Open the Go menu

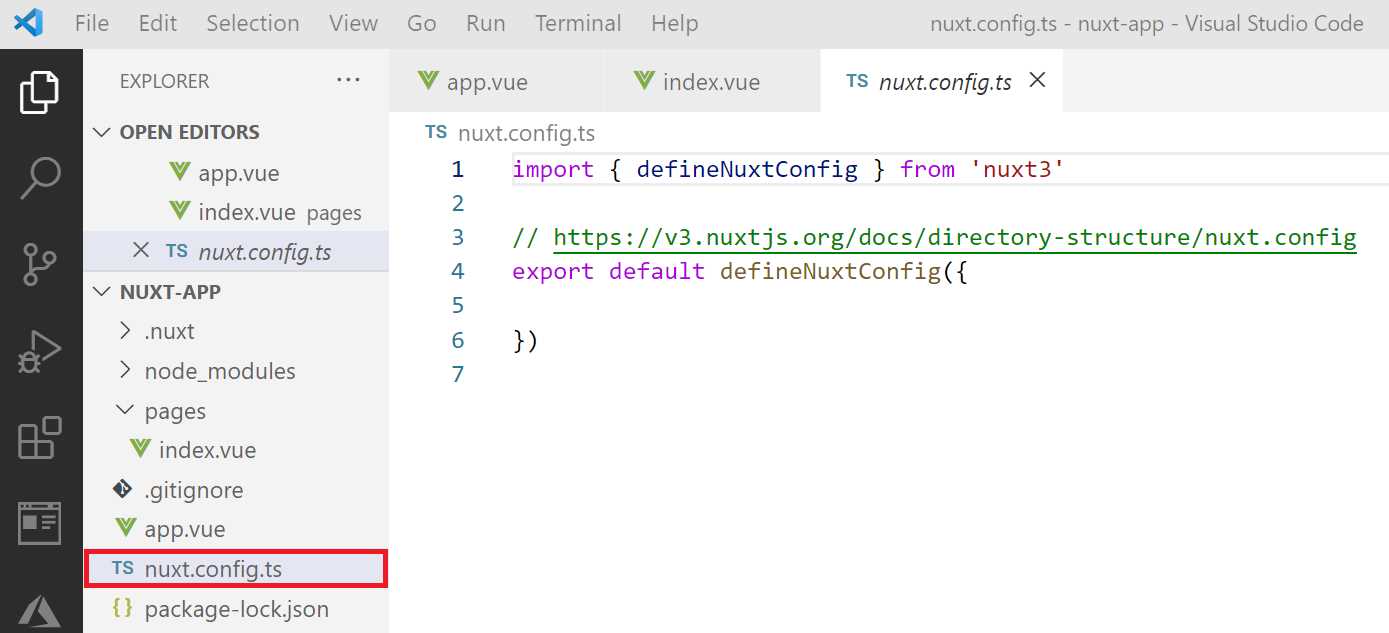(421, 22)
